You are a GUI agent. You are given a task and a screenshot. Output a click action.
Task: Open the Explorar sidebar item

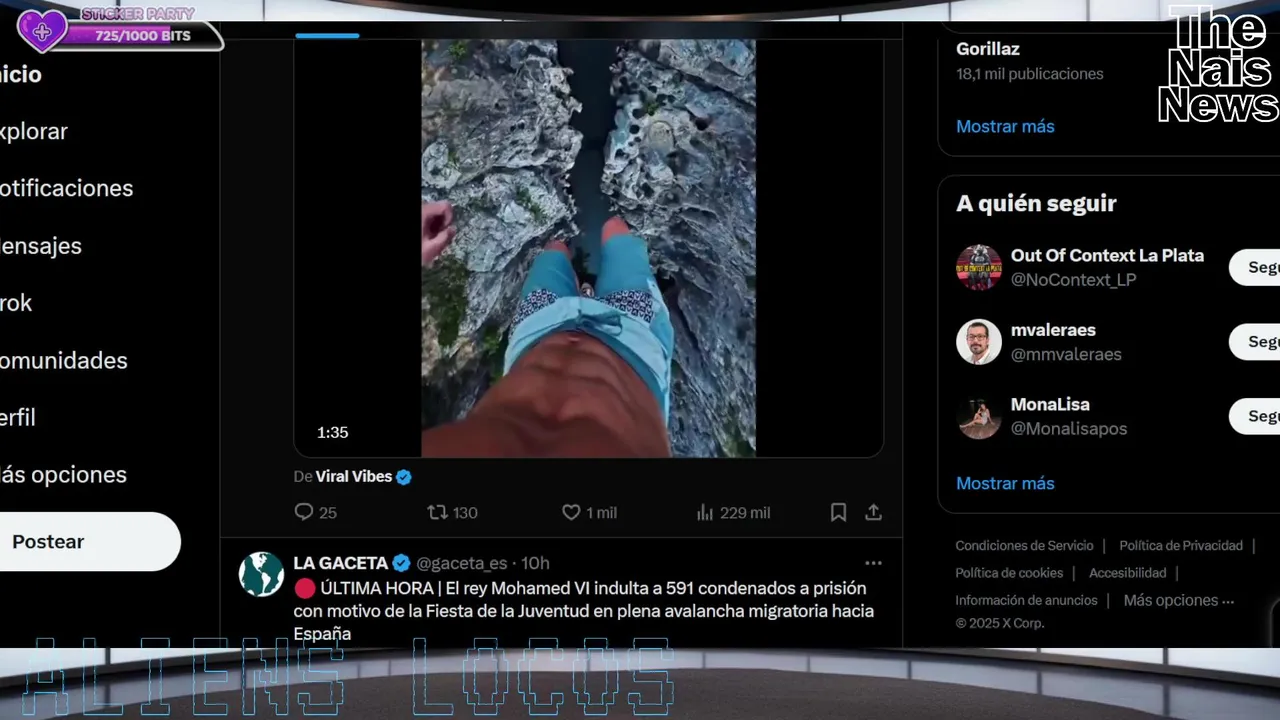tap(34, 131)
